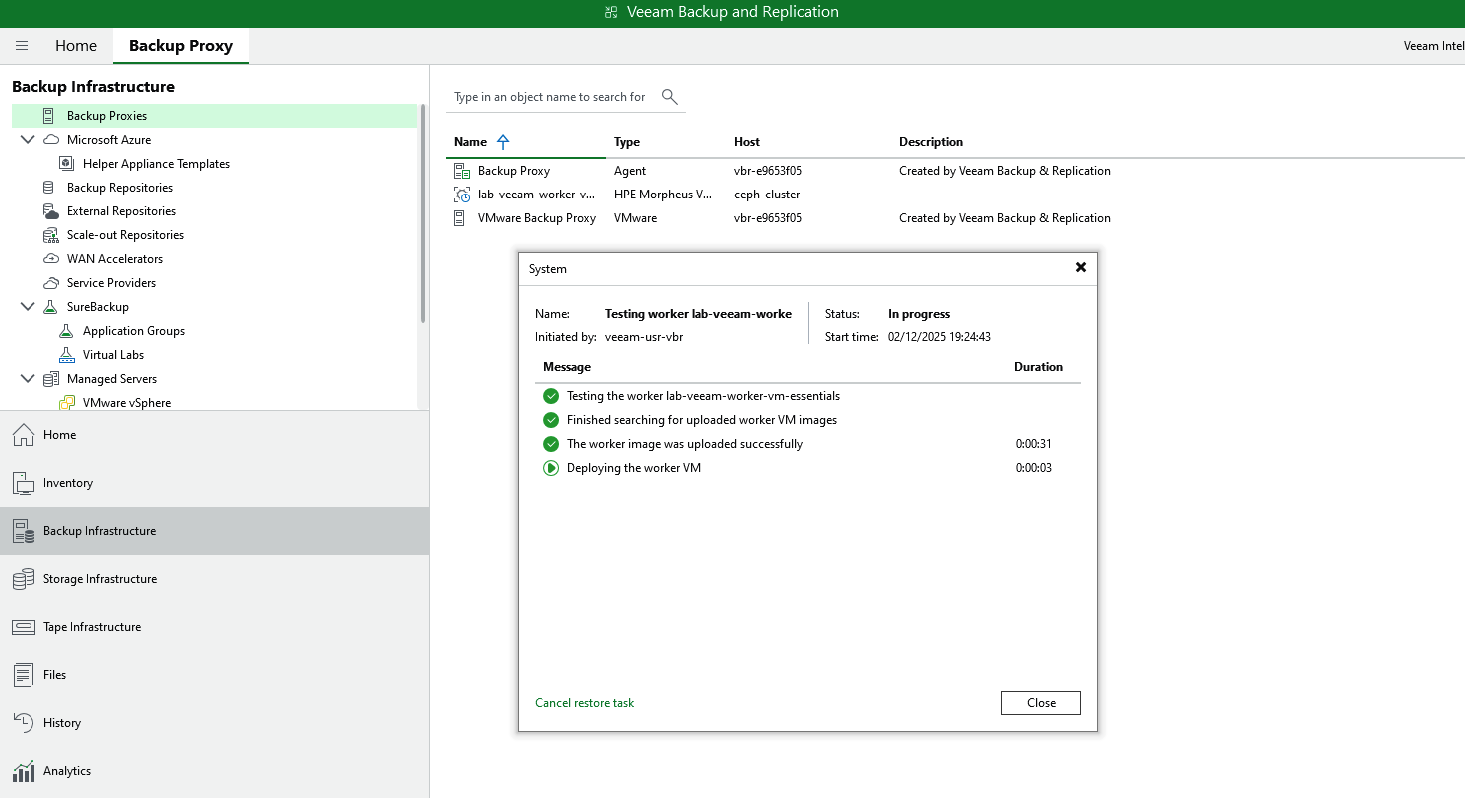Click the Backup Proxies tree icon
Screen dimensions: 1465x798
coord(48,116)
